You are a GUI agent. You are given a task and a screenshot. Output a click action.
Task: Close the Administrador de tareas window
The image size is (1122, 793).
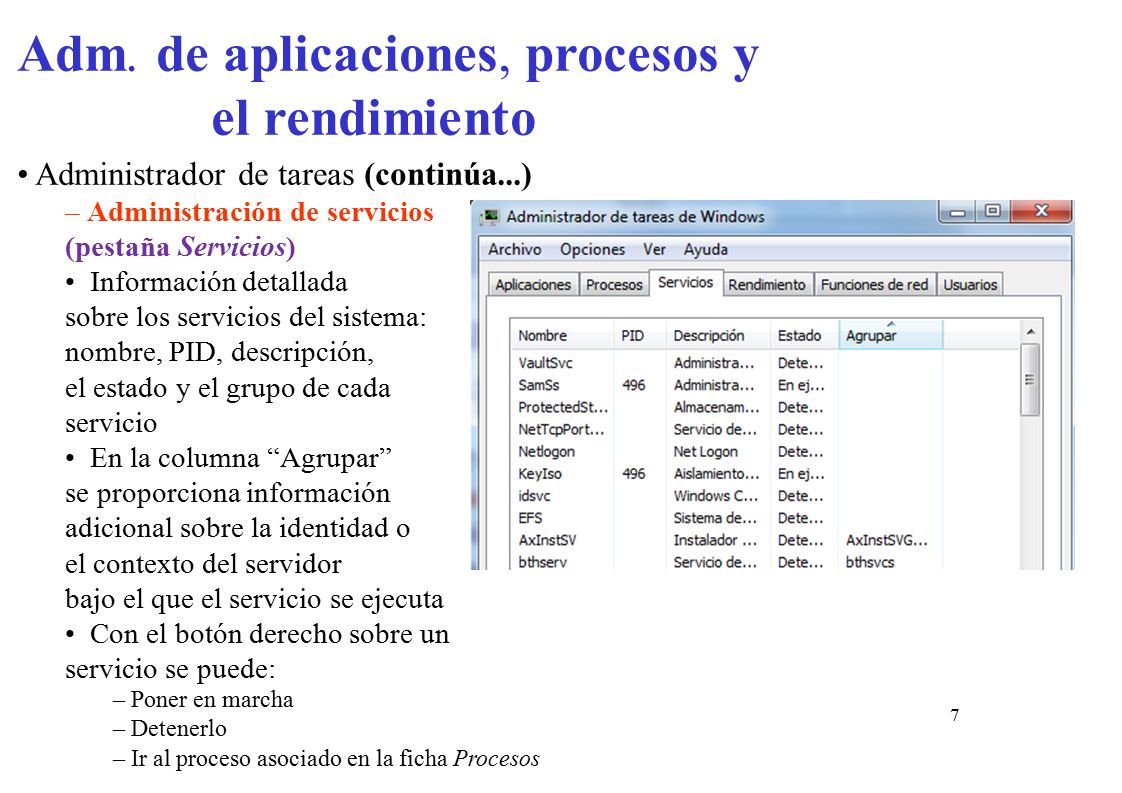point(1041,211)
